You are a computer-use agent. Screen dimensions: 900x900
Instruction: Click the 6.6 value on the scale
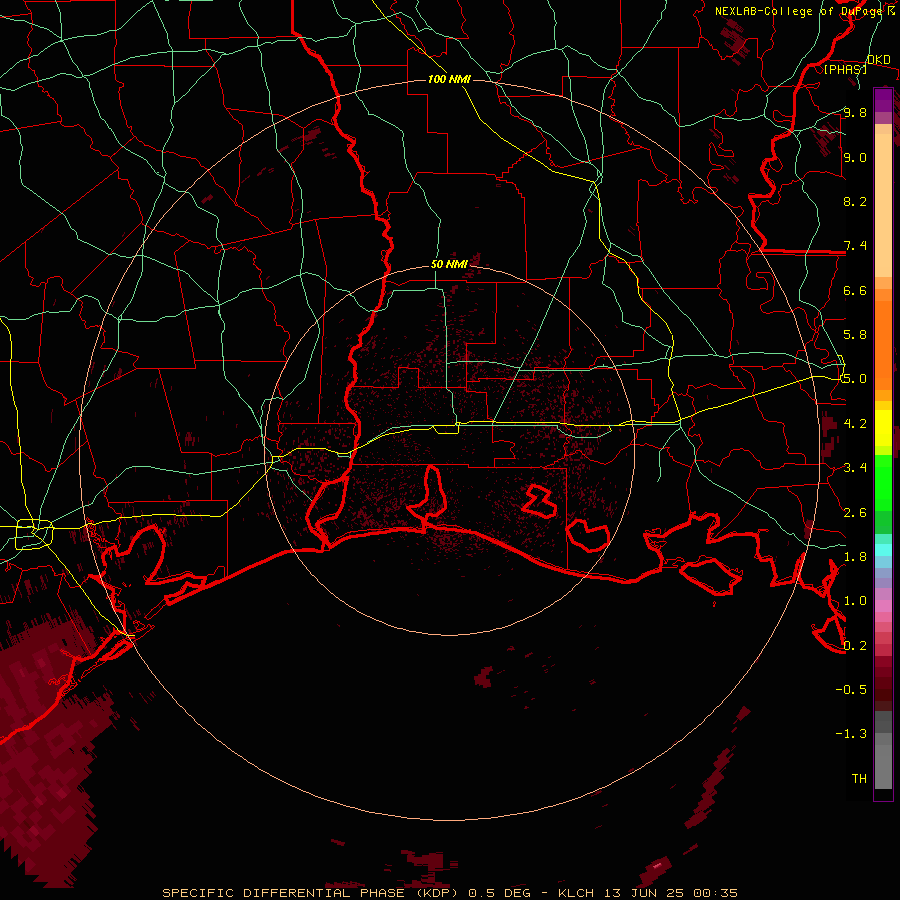tap(855, 290)
